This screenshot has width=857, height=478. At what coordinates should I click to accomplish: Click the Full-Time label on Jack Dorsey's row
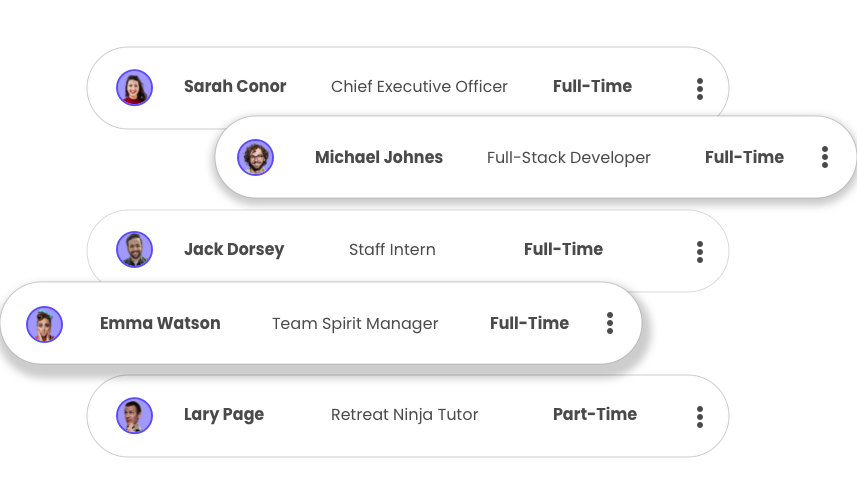click(x=563, y=249)
